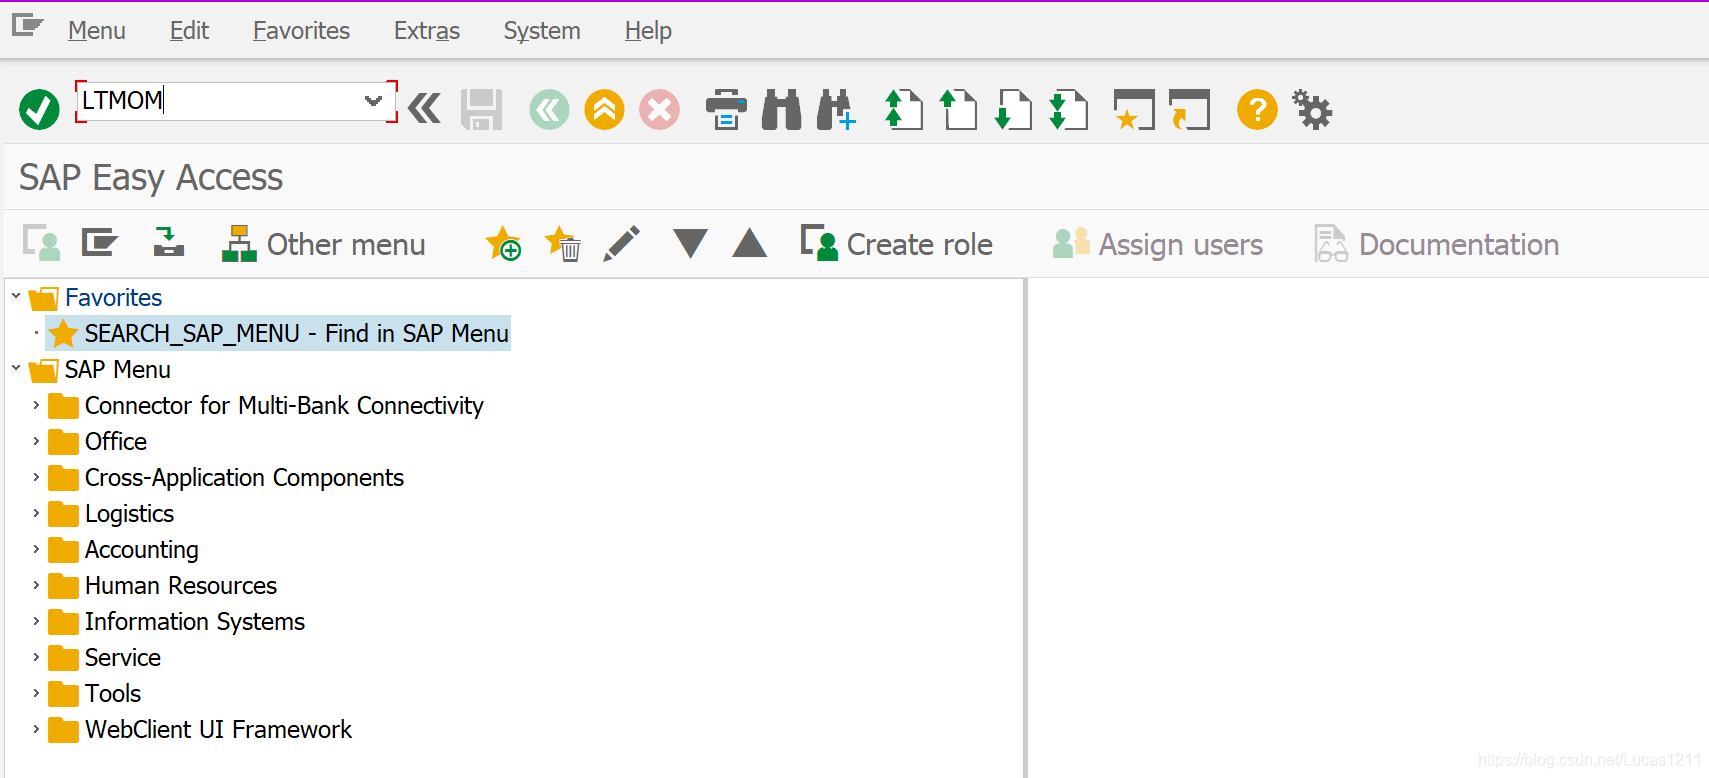
Task: Select the Logistics tree item text
Action: [x=129, y=513]
